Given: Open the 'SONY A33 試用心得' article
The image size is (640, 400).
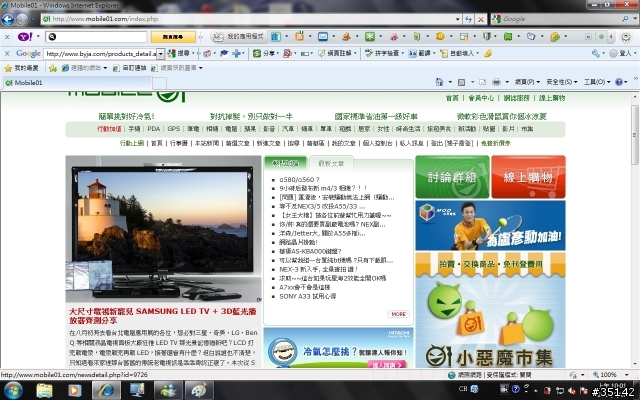Looking at the screenshot, I should [x=307, y=296].
